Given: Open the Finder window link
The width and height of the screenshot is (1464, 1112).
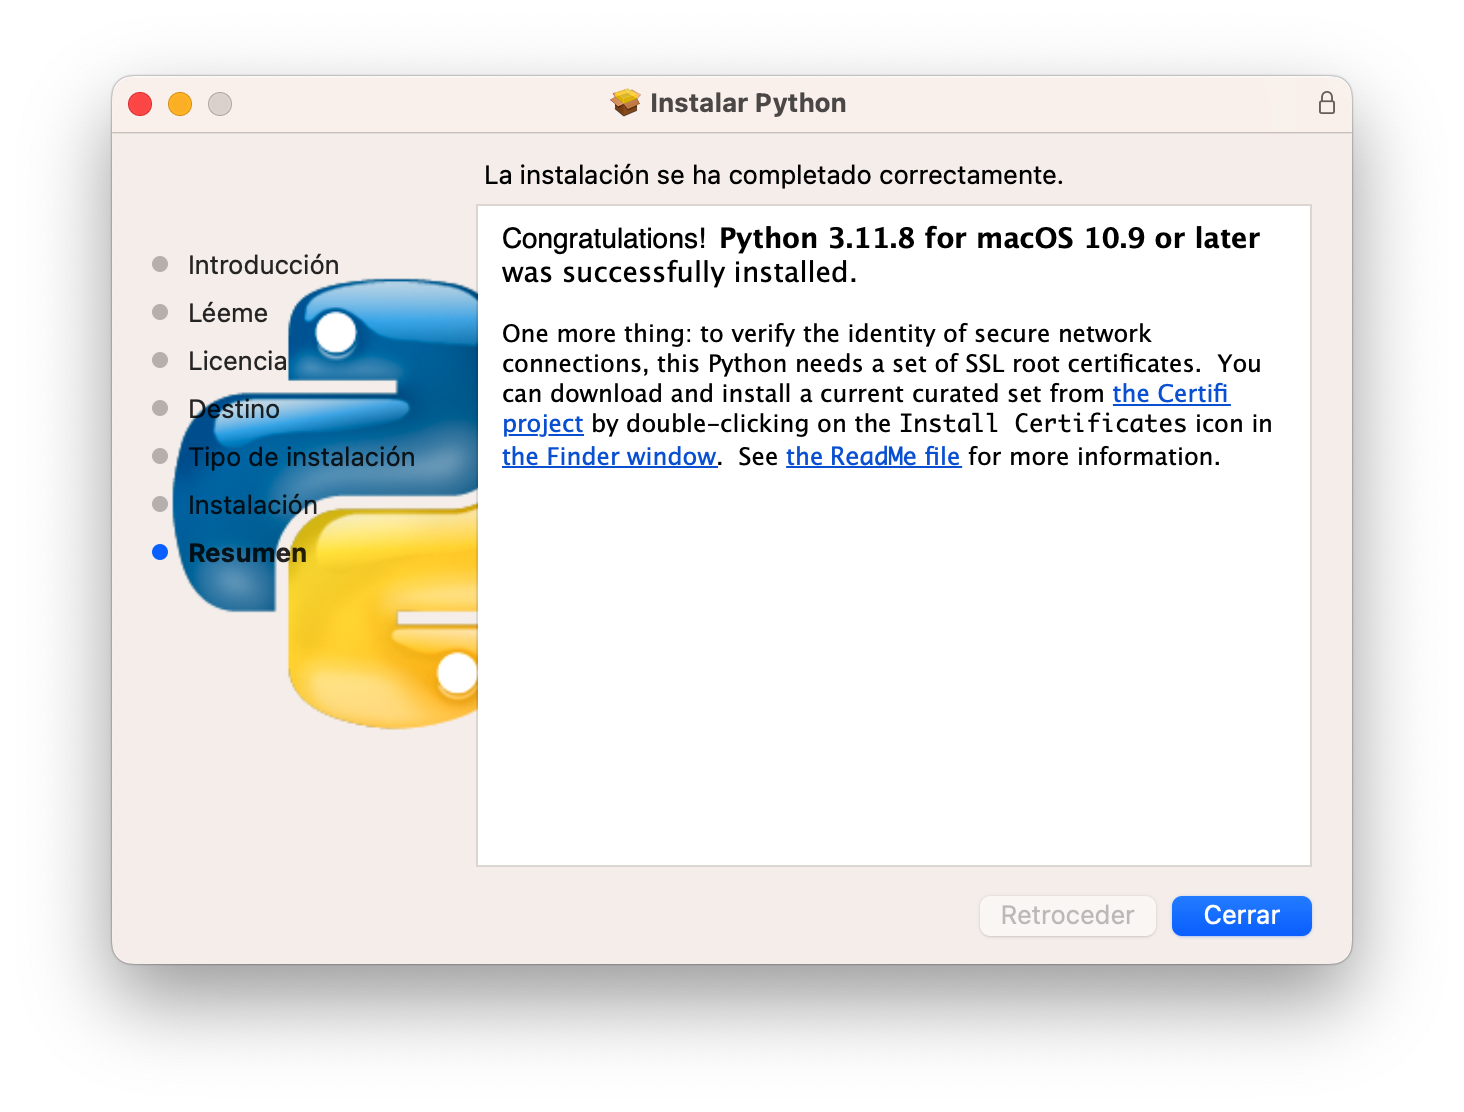Looking at the screenshot, I should point(609,456).
